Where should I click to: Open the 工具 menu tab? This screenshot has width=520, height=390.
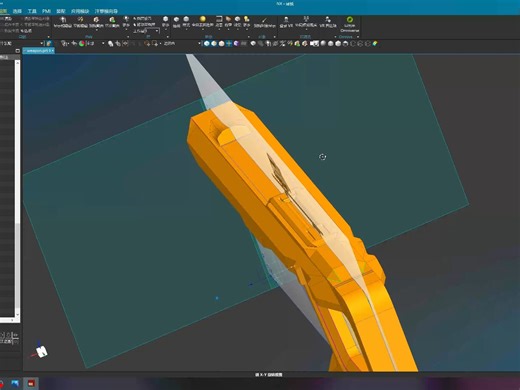click(32, 11)
